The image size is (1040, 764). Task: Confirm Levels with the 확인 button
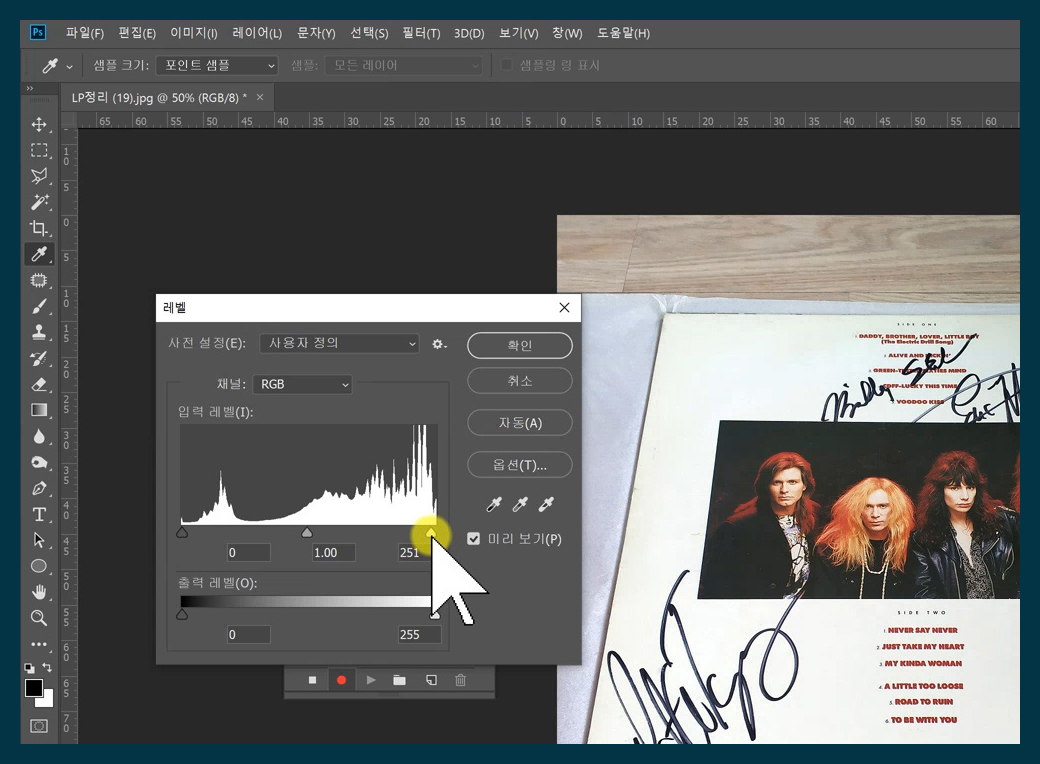(x=520, y=345)
